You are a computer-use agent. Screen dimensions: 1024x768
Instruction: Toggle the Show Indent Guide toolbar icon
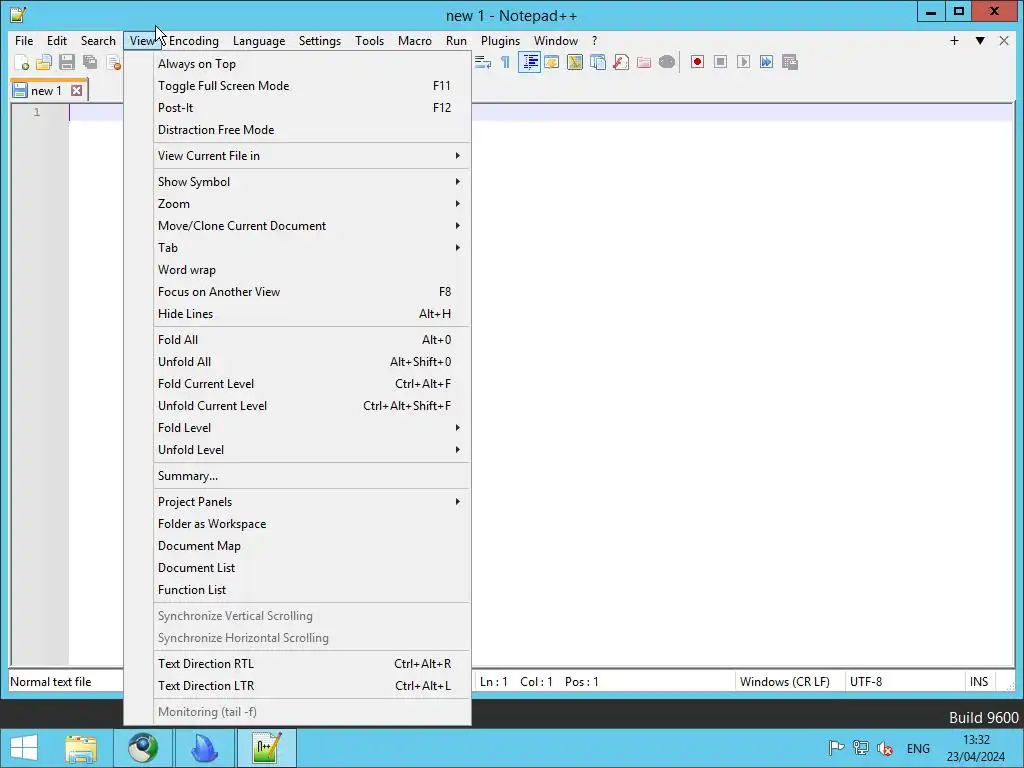pos(529,62)
